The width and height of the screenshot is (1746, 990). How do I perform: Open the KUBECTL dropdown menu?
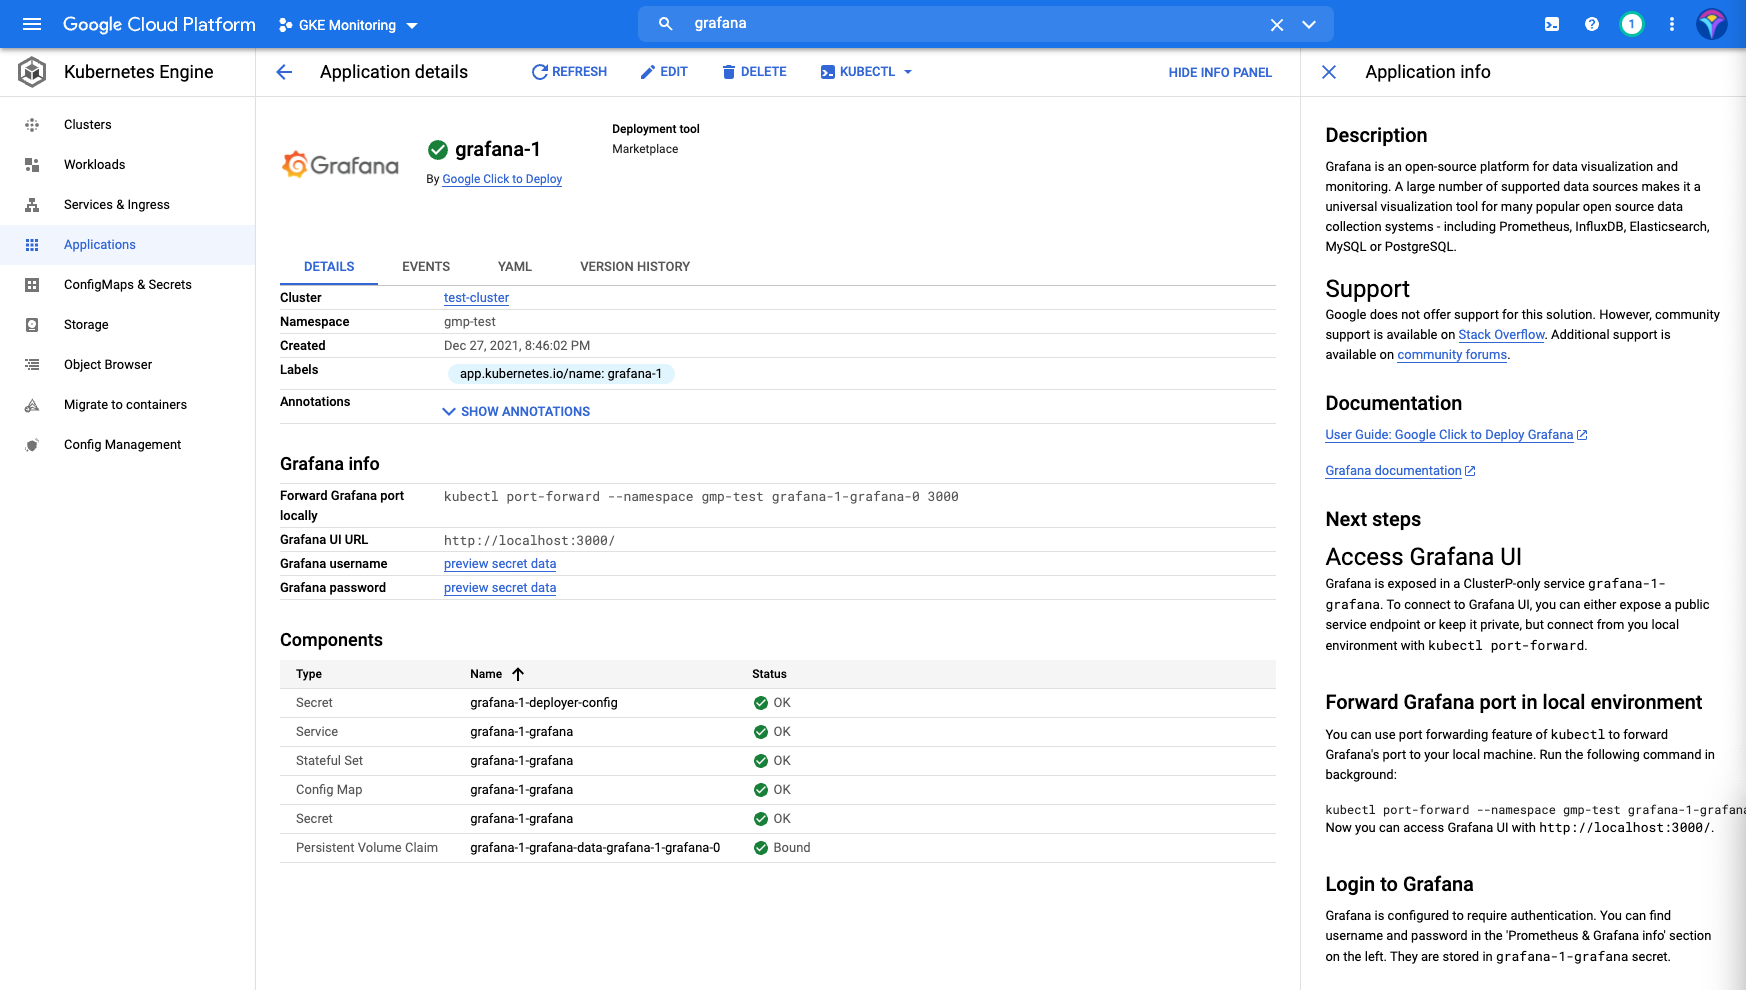866,72
